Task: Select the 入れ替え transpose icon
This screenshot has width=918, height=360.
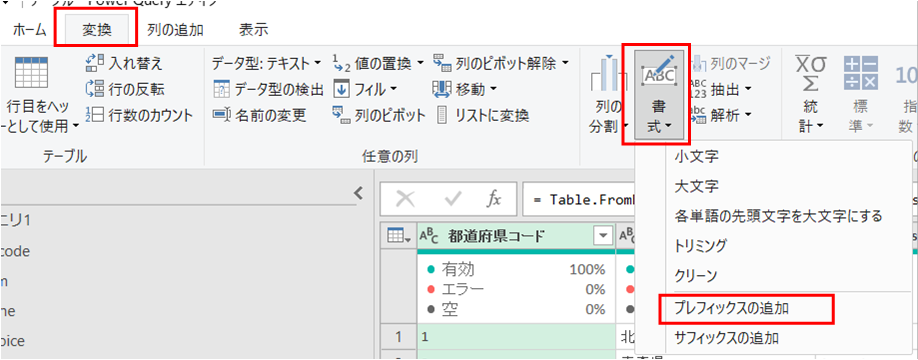Action: [96, 63]
